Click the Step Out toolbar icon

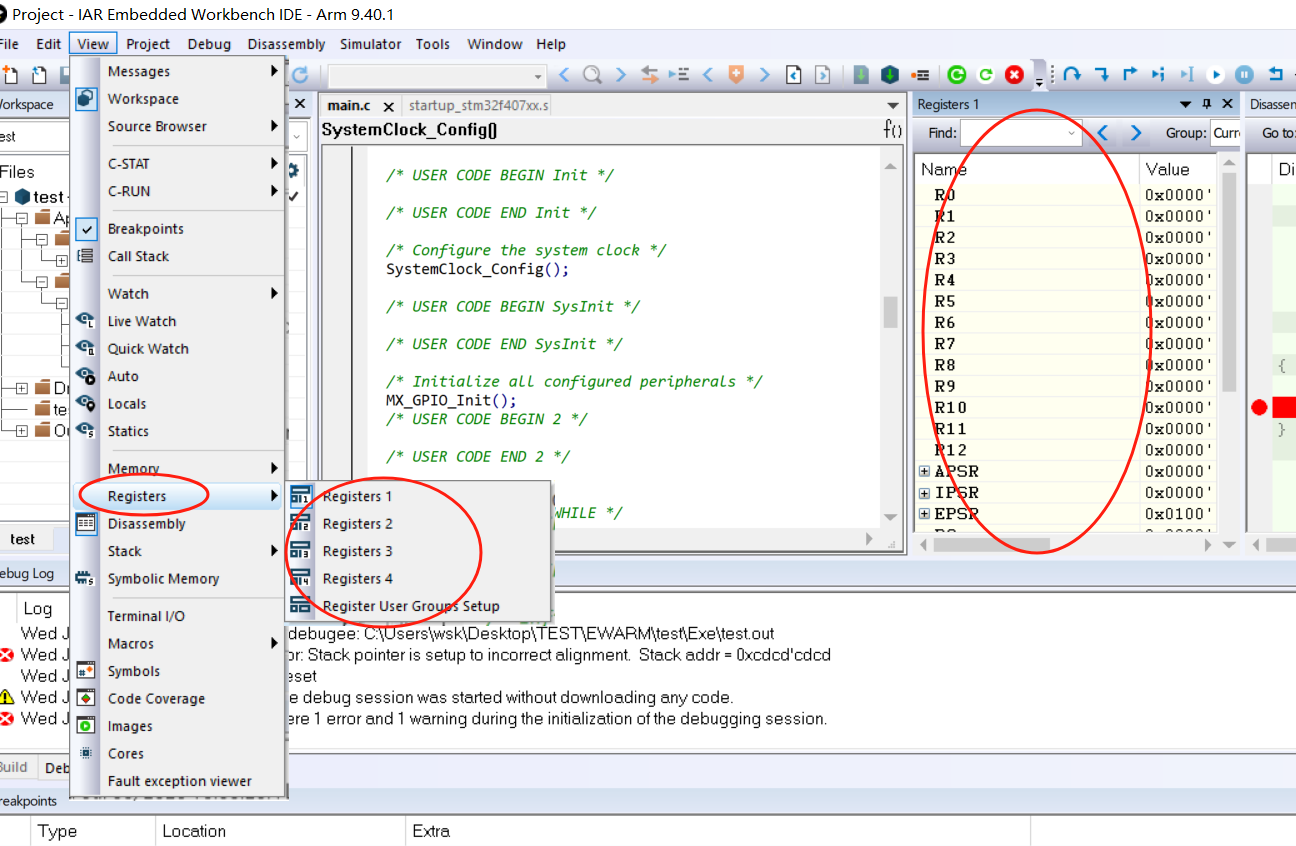pyautogui.click(x=1130, y=74)
